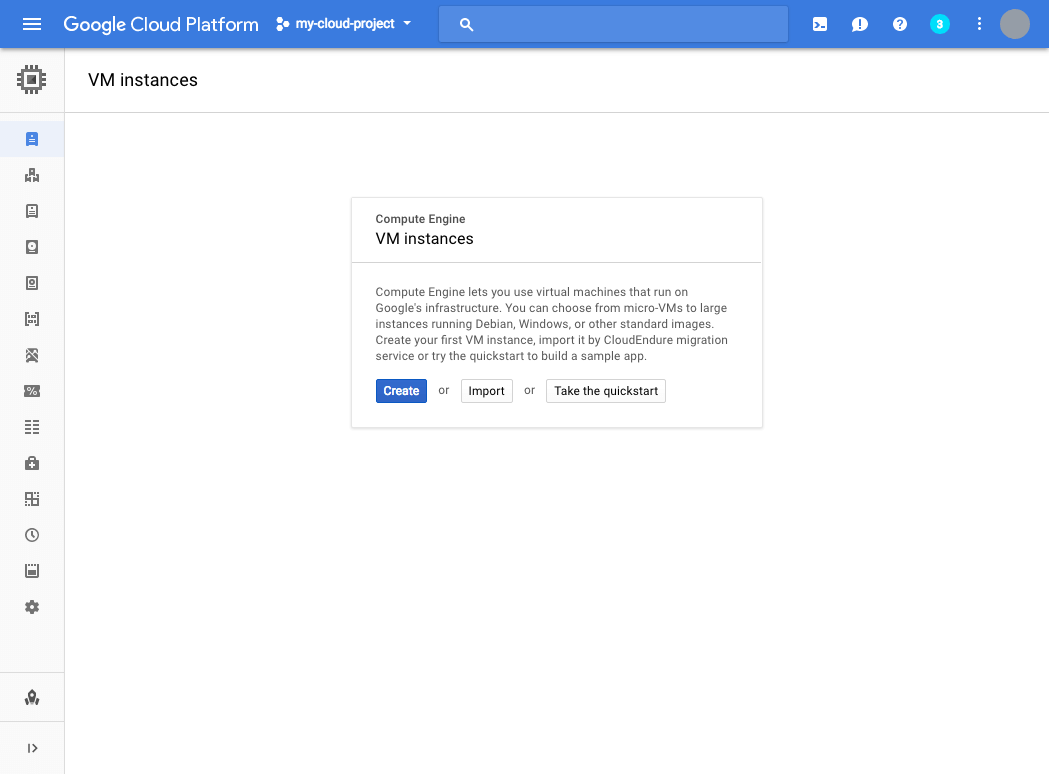Focus the top search input field
This screenshot has height=774, width=1049.
click(x=613, y=24)
